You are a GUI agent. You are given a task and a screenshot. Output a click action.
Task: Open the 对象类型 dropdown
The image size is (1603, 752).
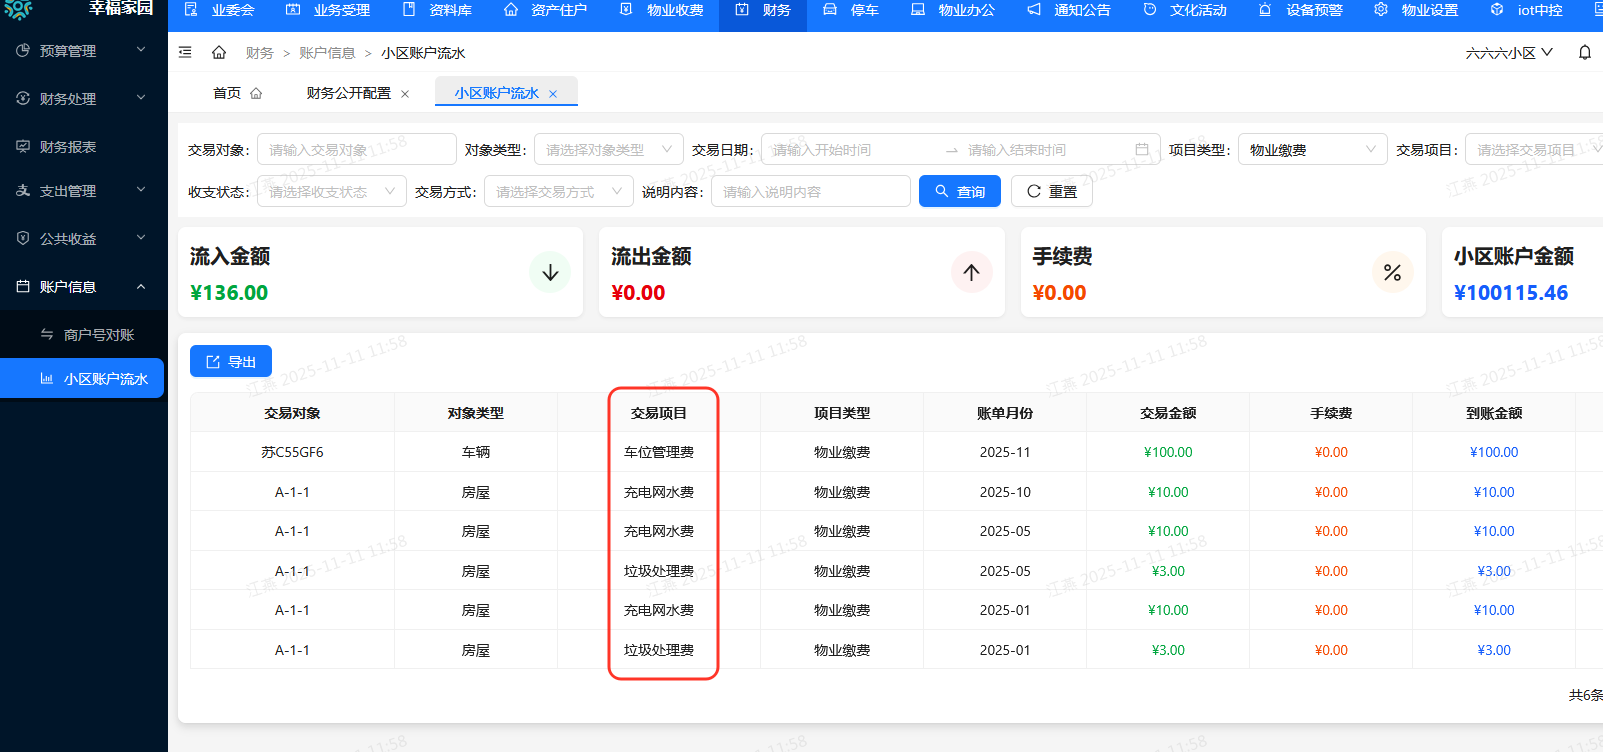(x=608, y=150)
